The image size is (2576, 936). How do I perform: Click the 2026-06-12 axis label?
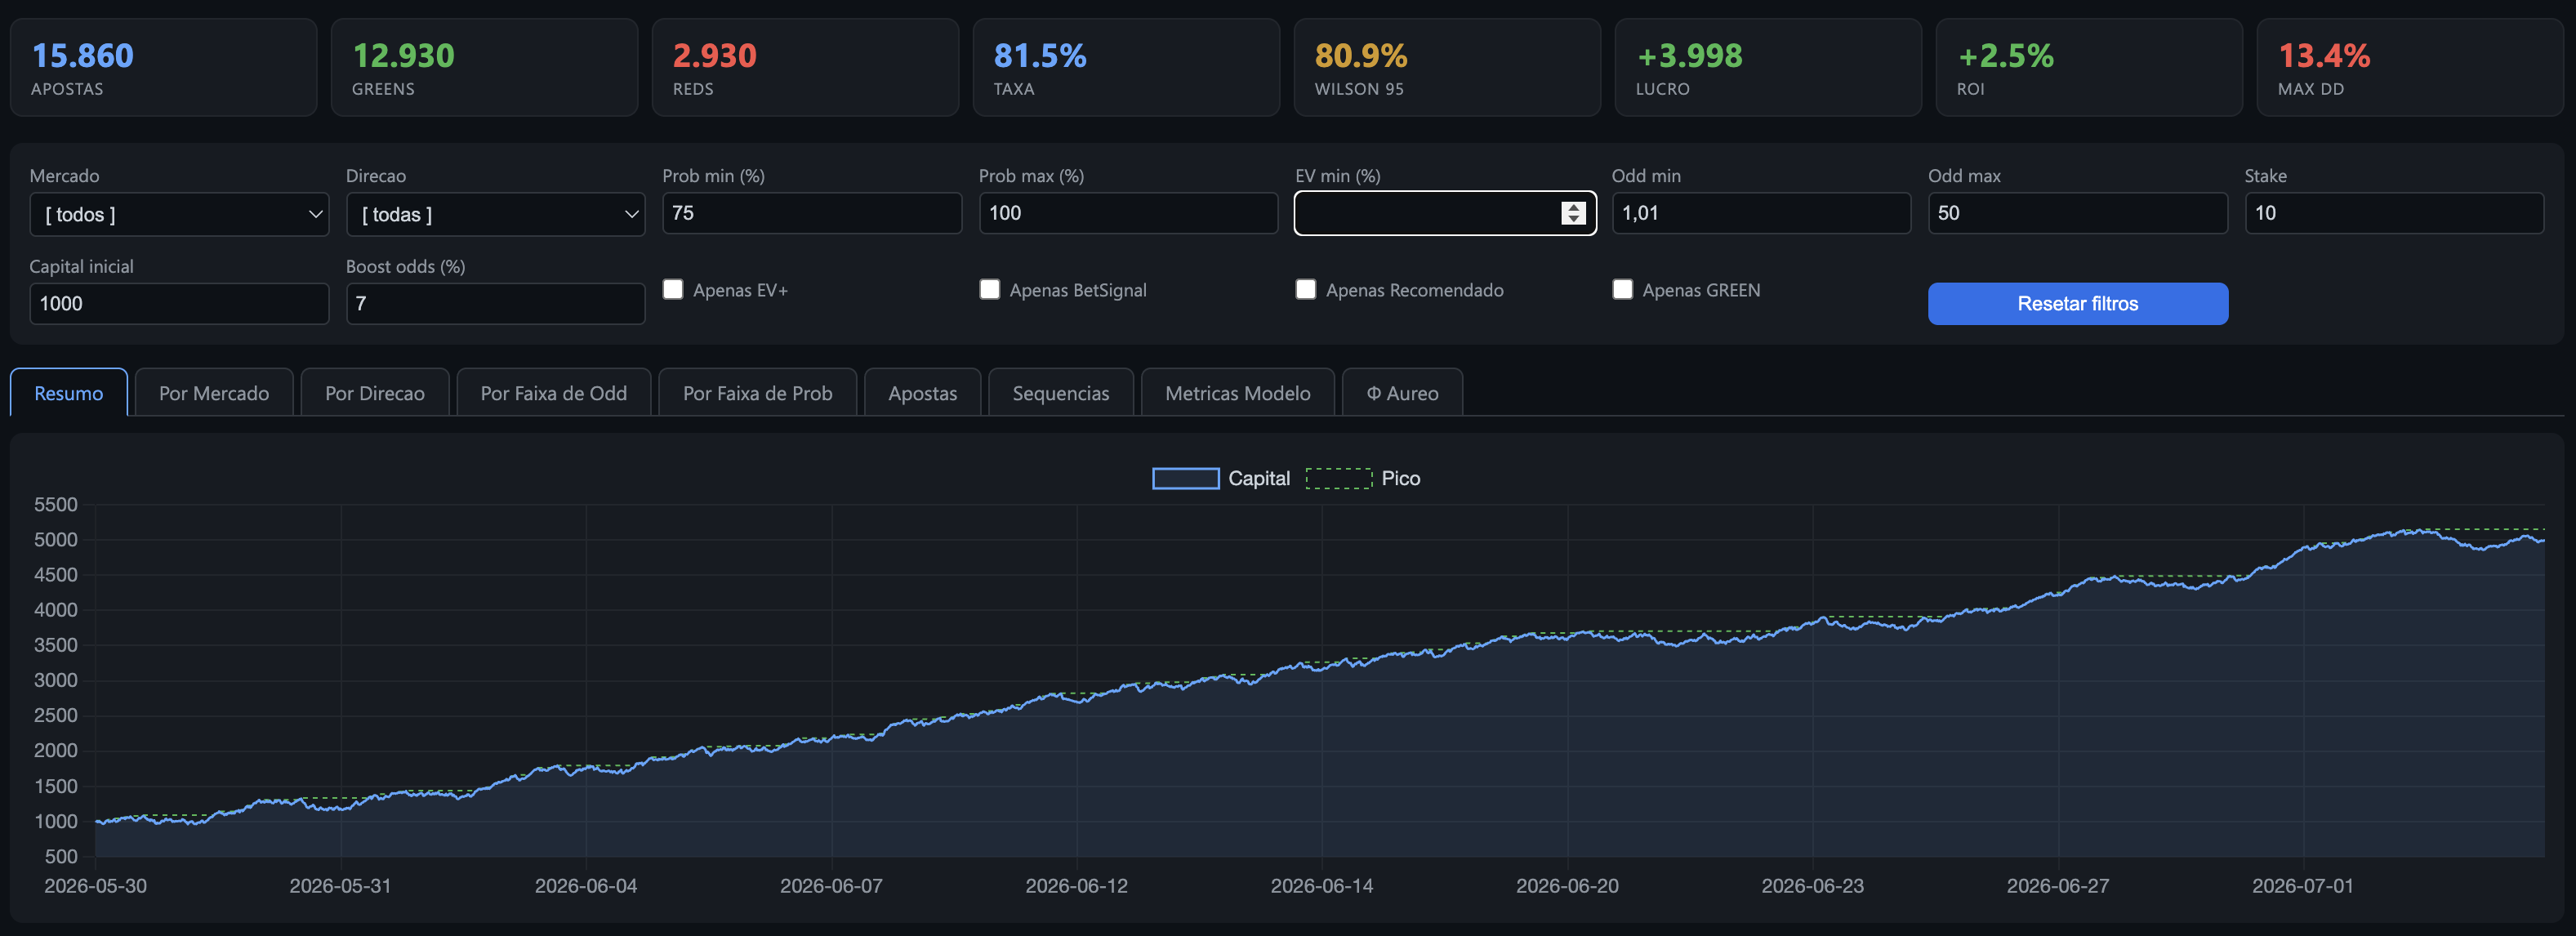click(1076, 886)
